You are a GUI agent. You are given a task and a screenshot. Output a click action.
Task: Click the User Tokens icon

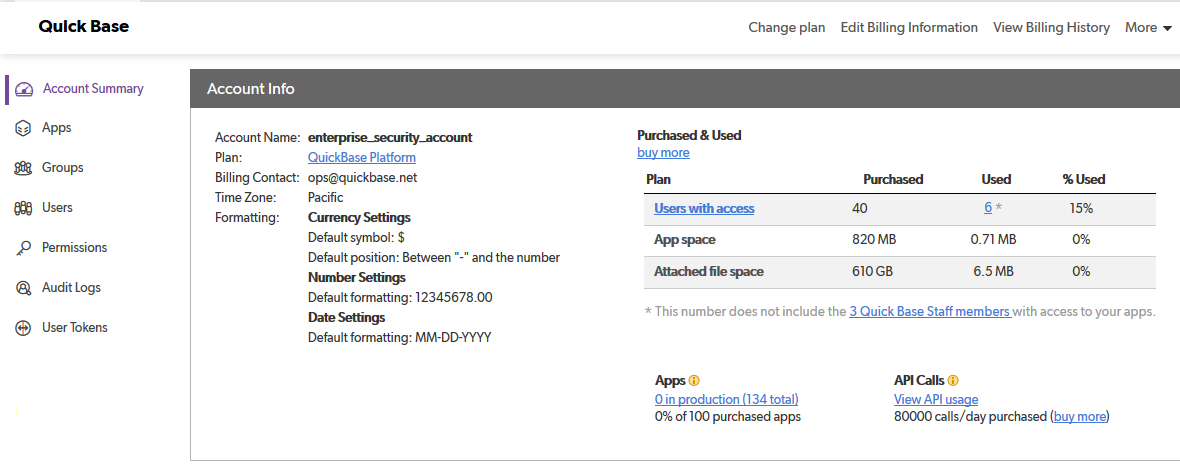[23, 328]
